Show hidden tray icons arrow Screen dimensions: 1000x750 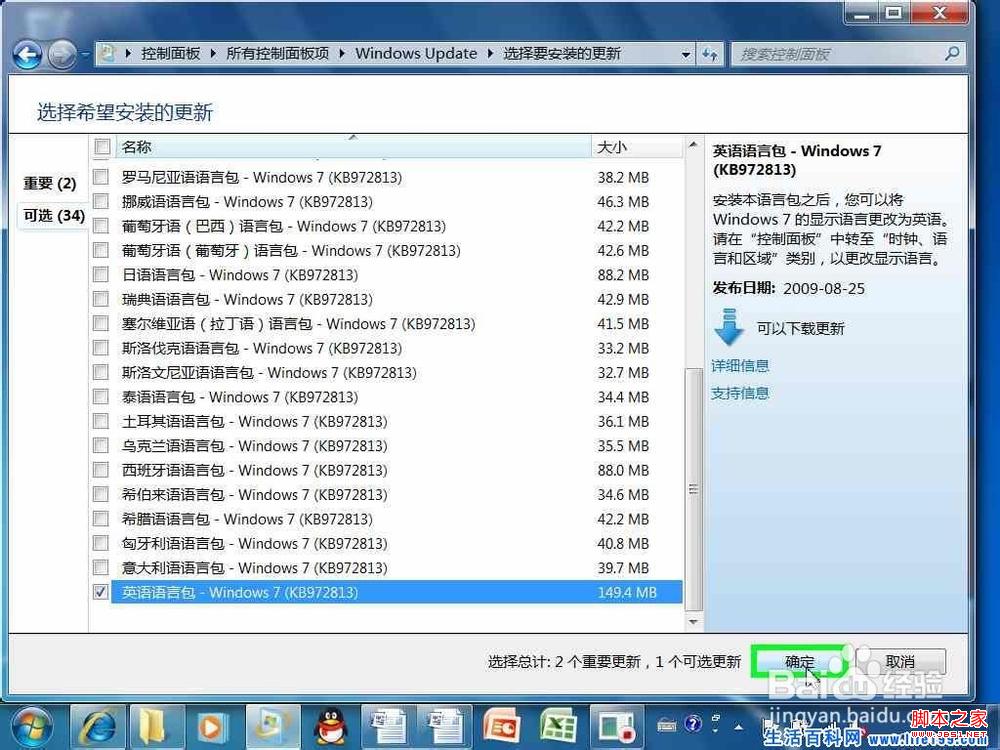coord(739,726)
